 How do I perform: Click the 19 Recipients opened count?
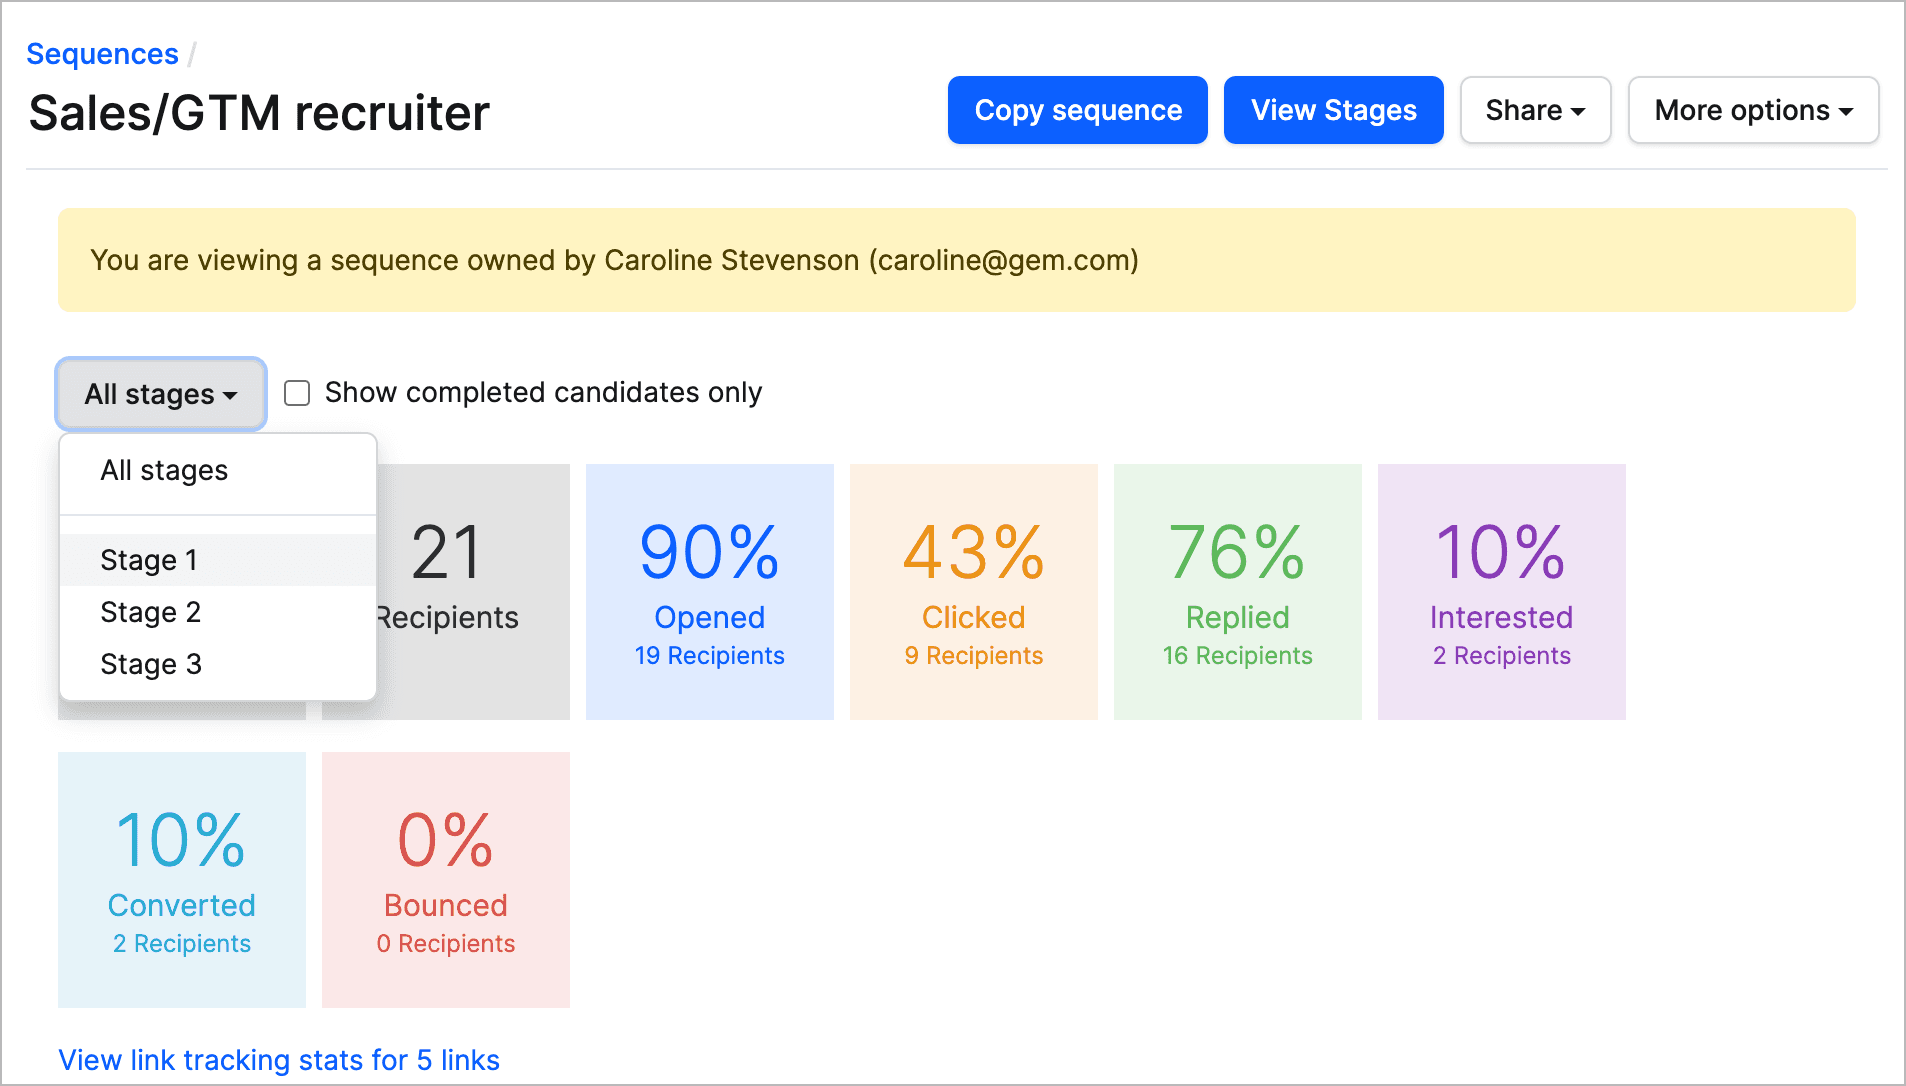709,656
